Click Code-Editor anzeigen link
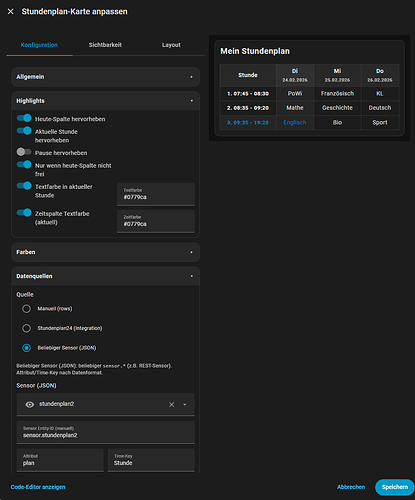 pyautogui.click(x=38, y=487)
